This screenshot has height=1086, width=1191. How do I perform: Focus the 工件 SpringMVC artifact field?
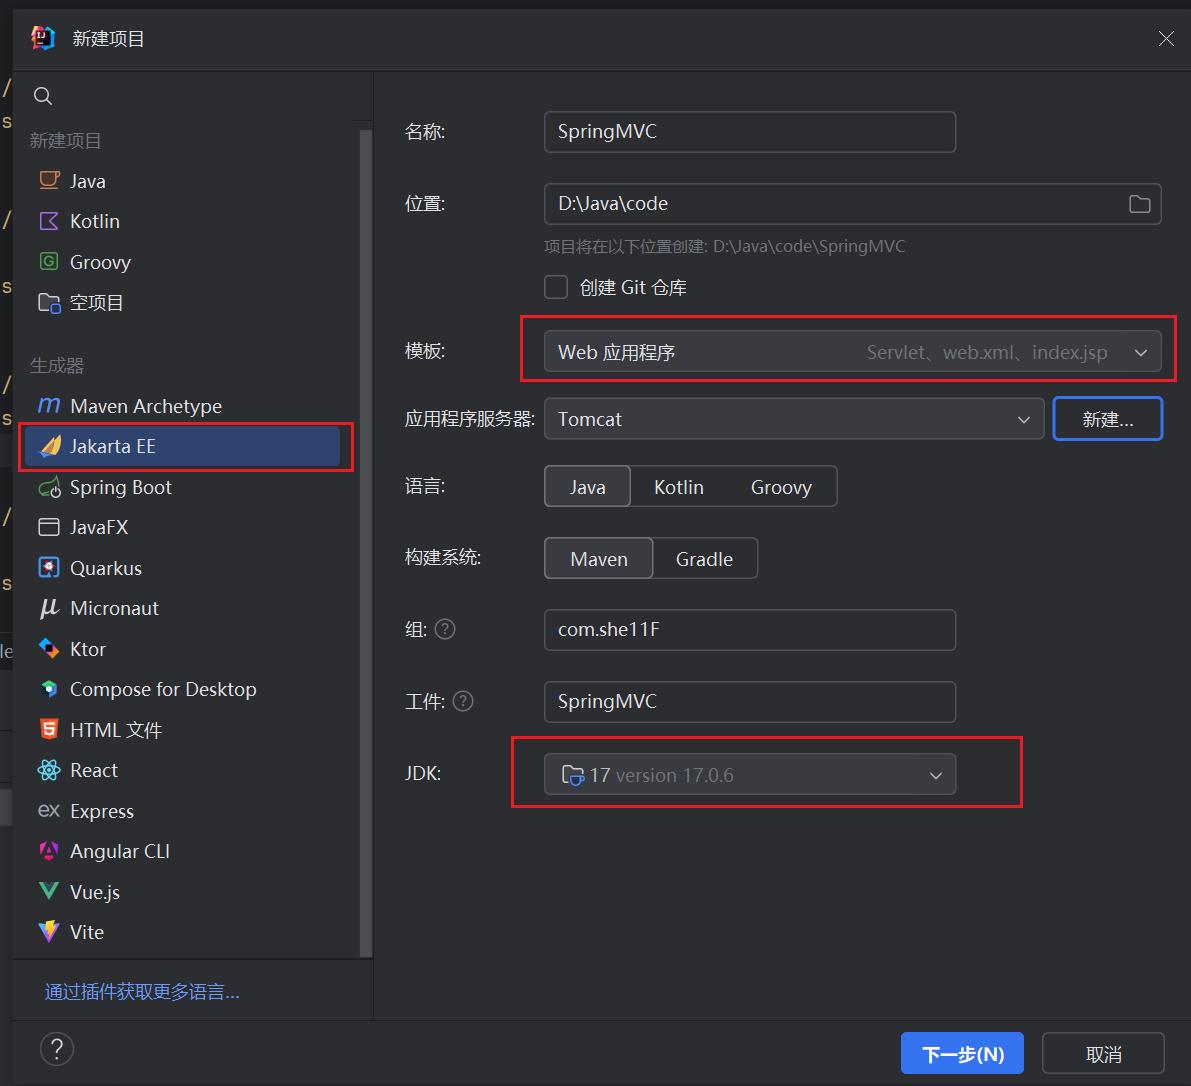[750, 701]
